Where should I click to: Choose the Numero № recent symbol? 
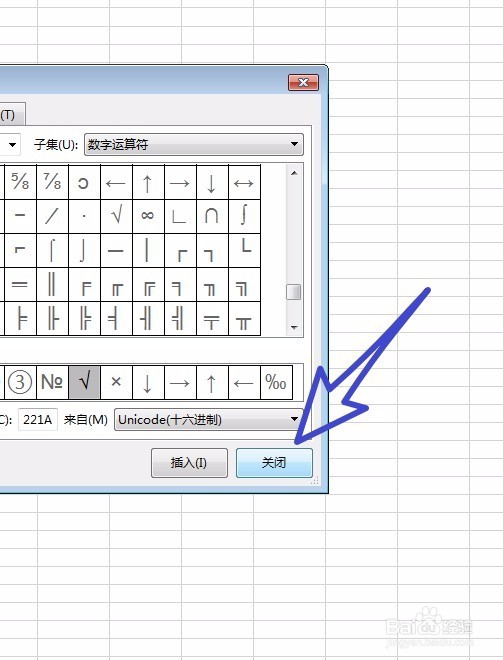53,382
